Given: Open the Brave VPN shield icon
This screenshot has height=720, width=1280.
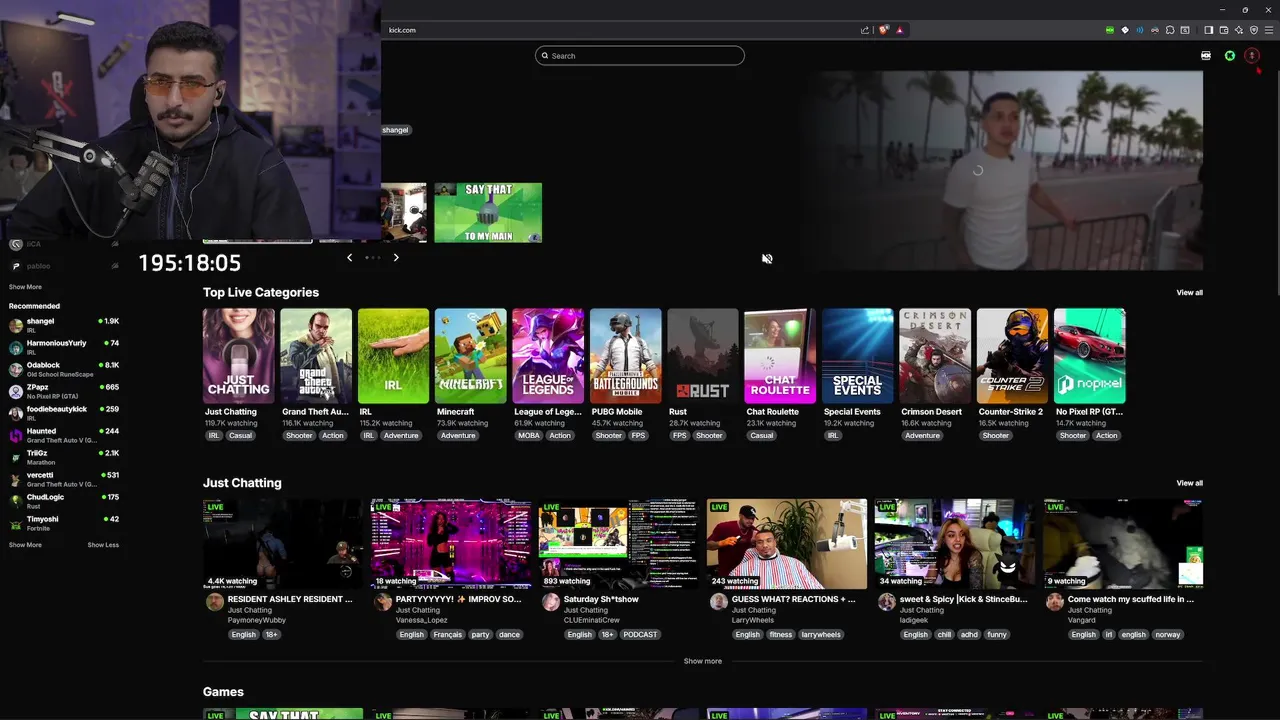Looking at the screenshot, I should coord(1254,30).
